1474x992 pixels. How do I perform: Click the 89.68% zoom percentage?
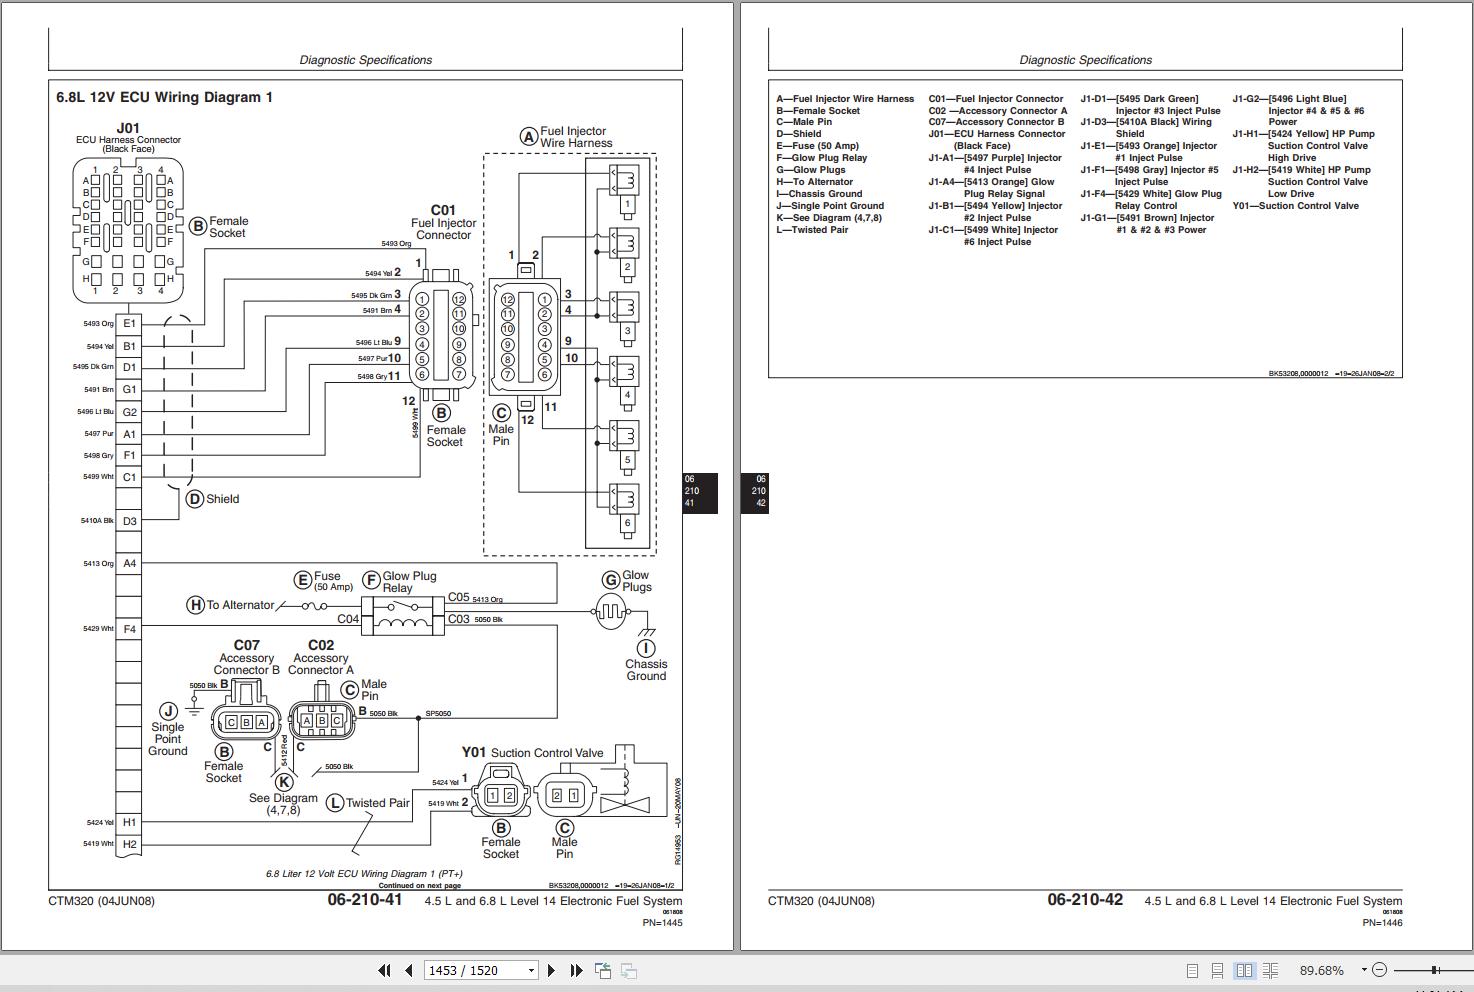pyautogui.click(x=1321, y=970)
